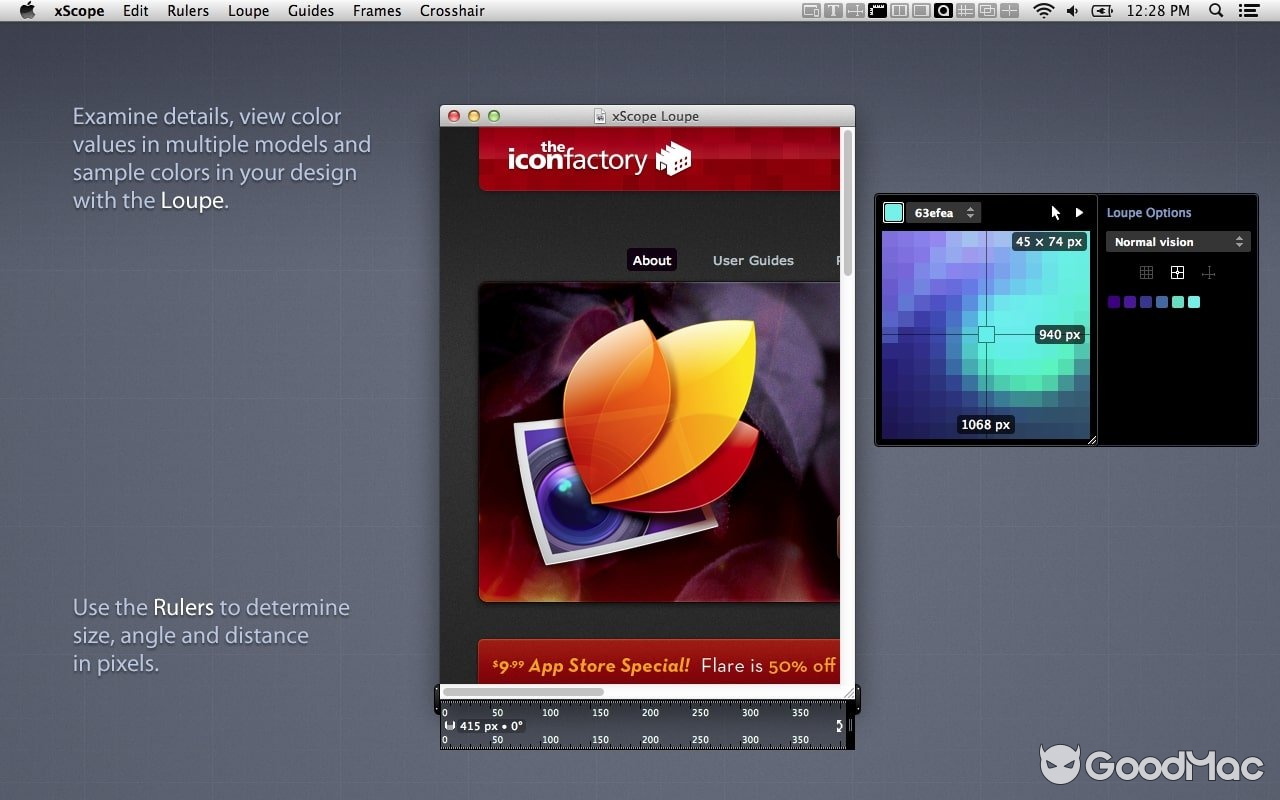Screen dimensions: 1280x800
Task: Select the Ruler tool icon in the menu bar
Action: point(877,11)
